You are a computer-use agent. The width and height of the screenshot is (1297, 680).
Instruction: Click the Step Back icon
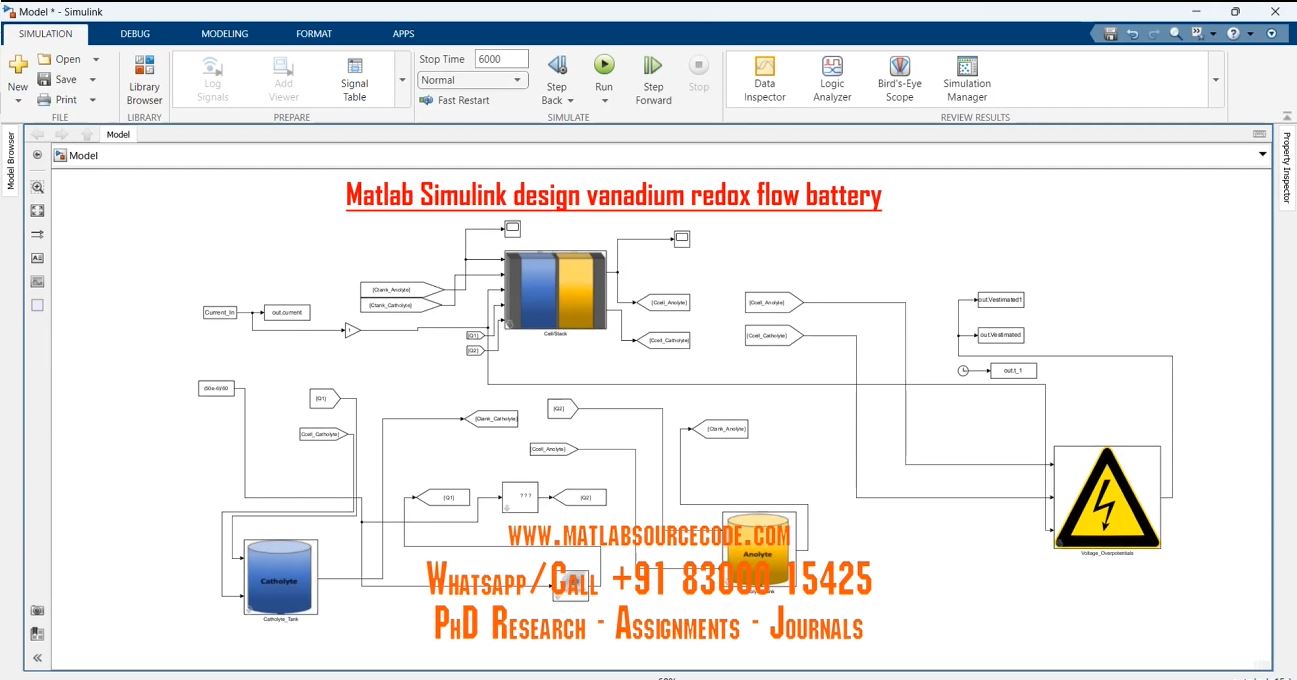(556, 66)
